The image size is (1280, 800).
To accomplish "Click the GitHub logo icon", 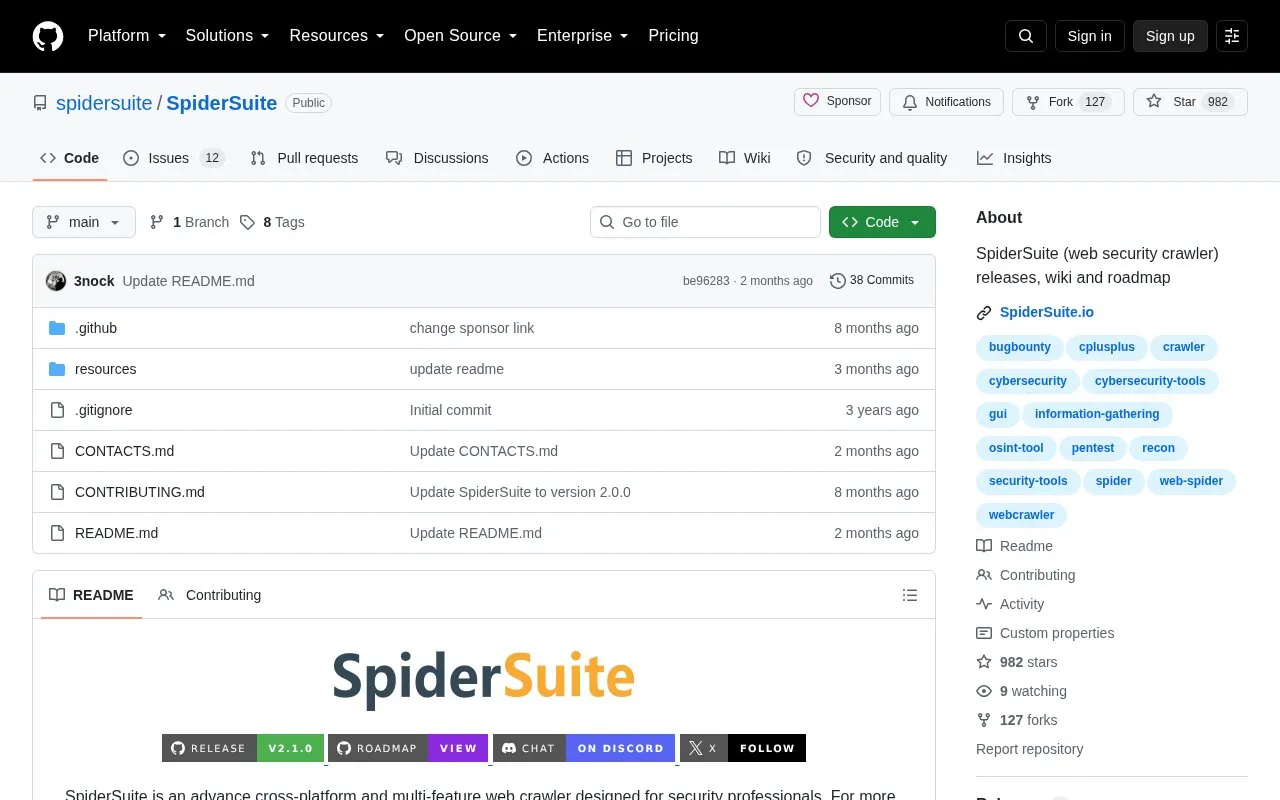I will [48, 36].
